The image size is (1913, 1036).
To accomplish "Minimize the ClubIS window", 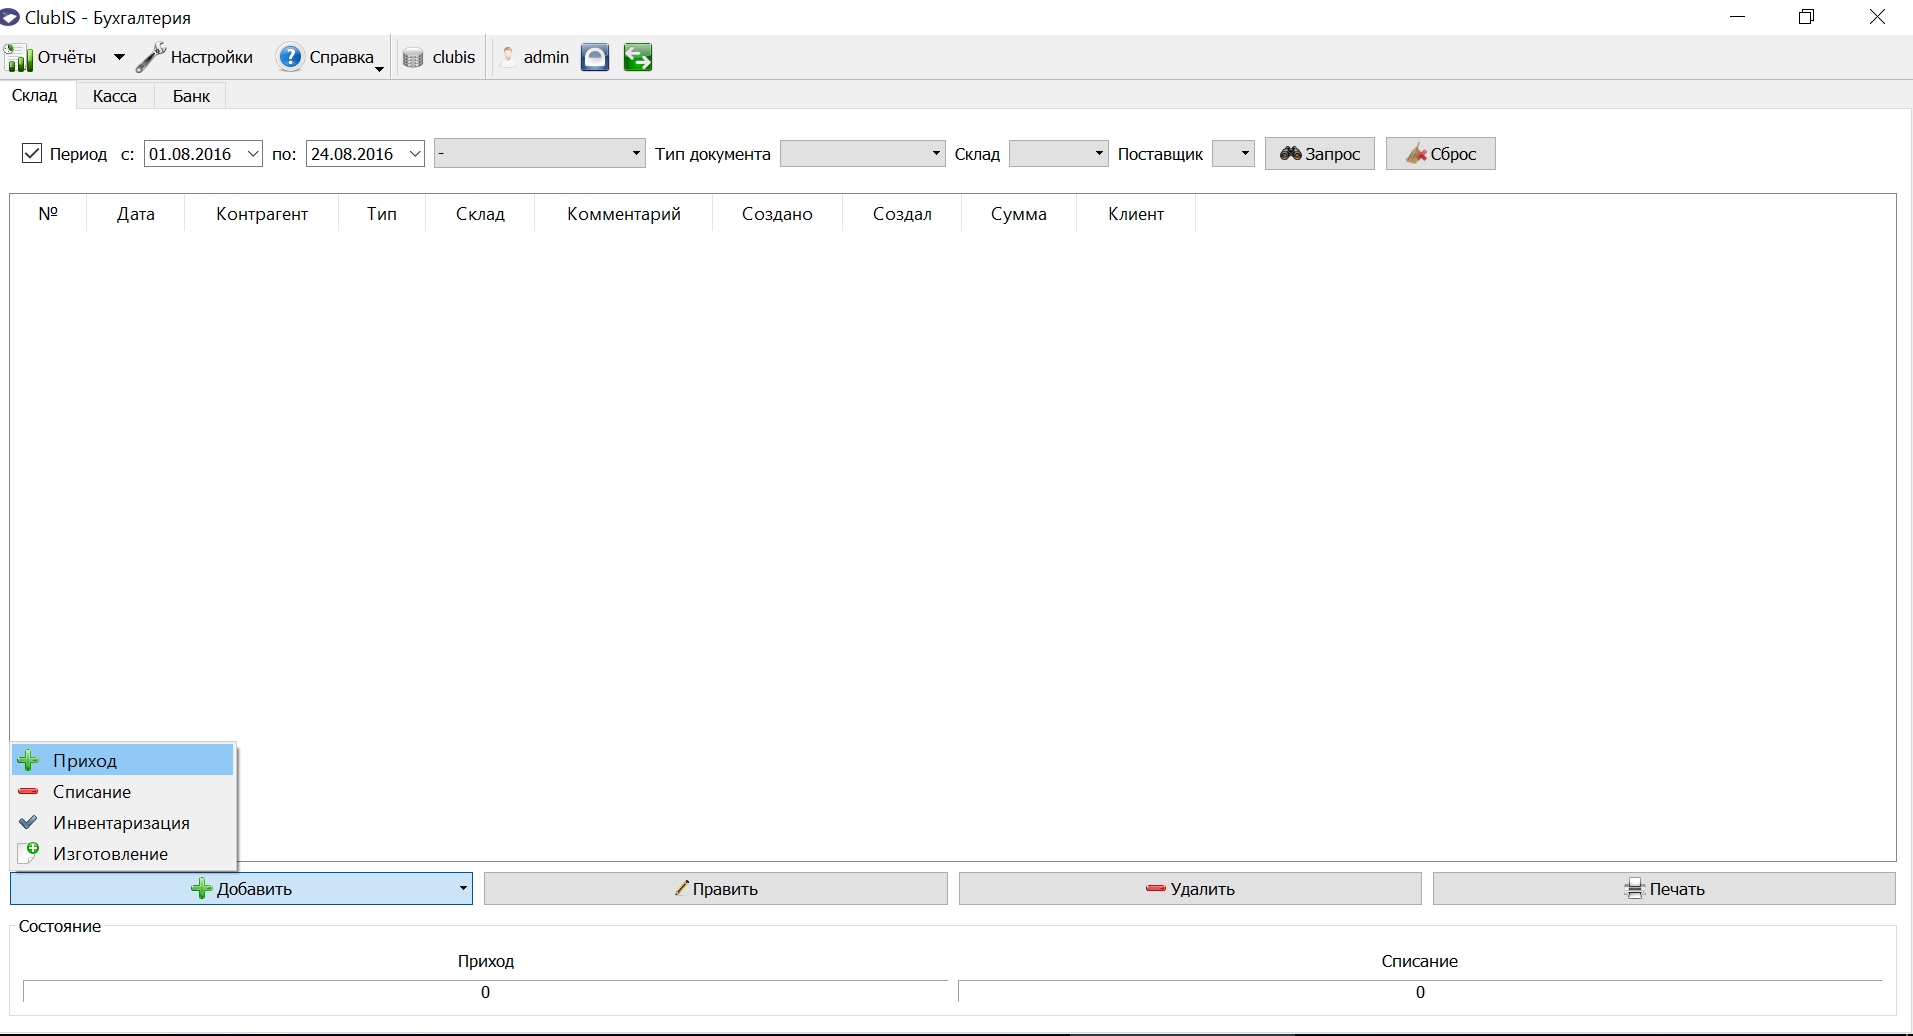I will point(1738,17).
